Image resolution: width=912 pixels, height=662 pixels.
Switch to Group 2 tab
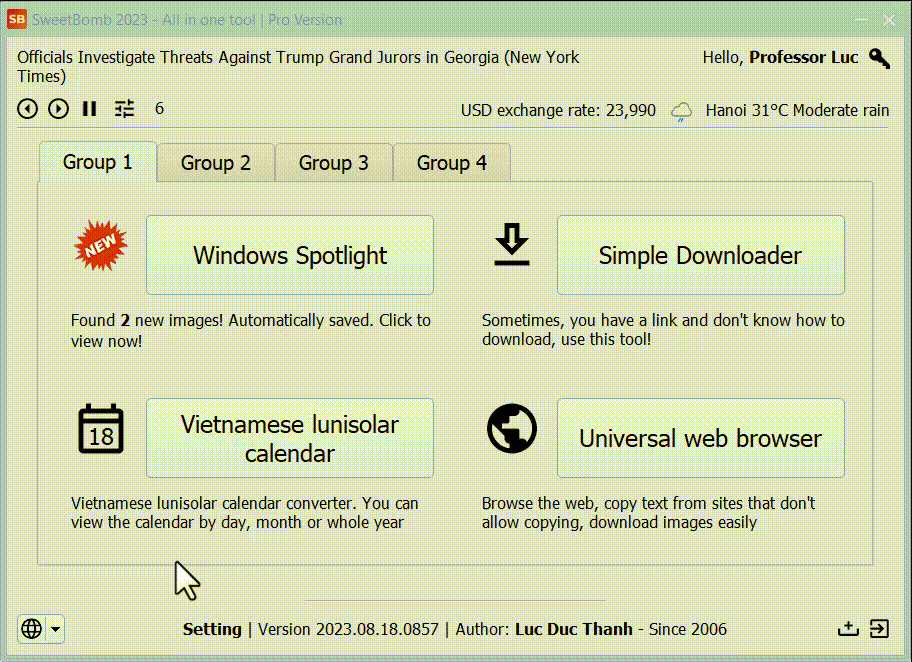pyautogui.click(x=215, y=163)
